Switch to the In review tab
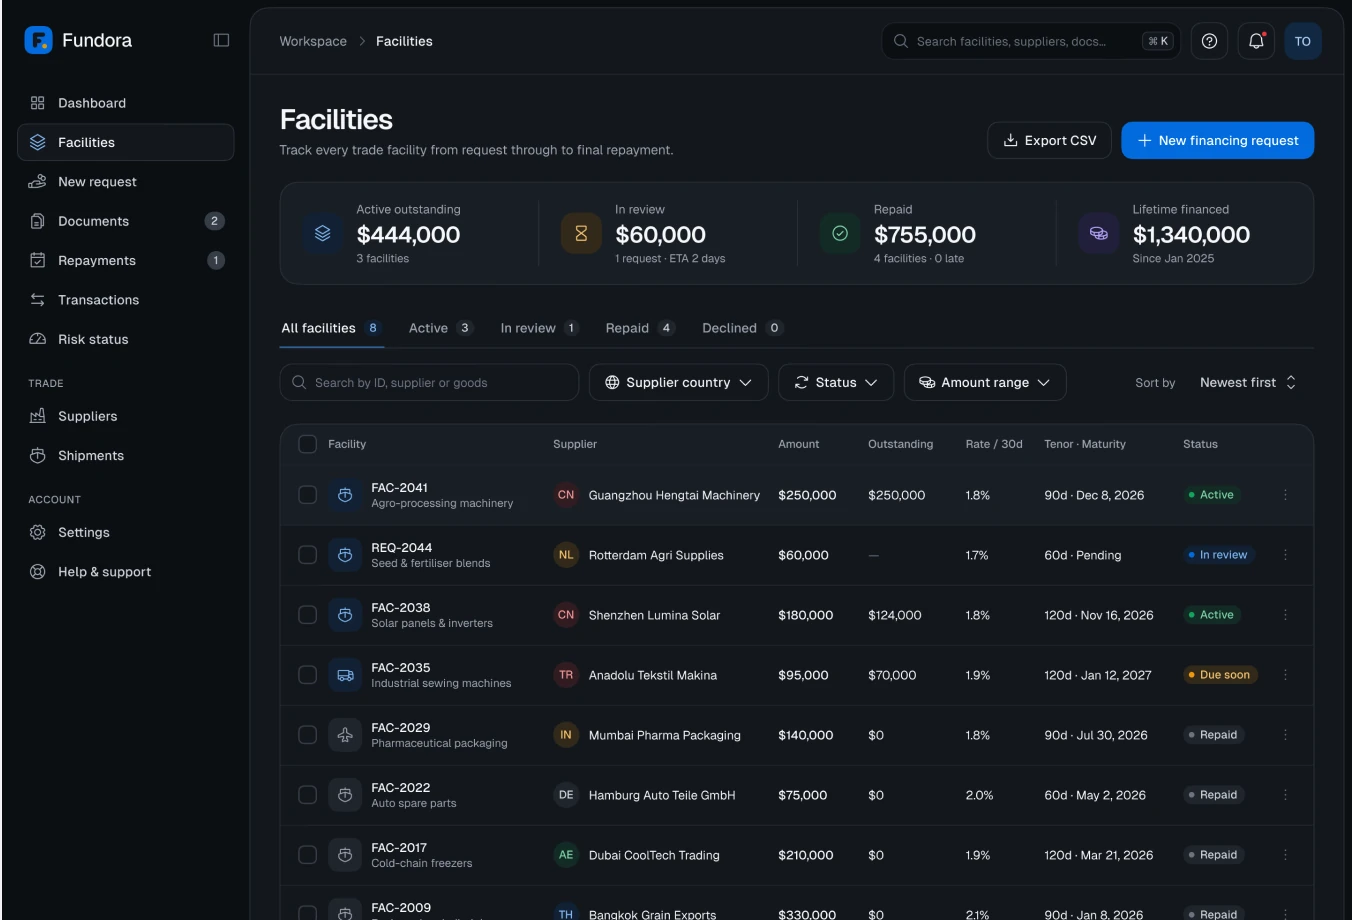The image size is (1352, 920). point(539,328)
